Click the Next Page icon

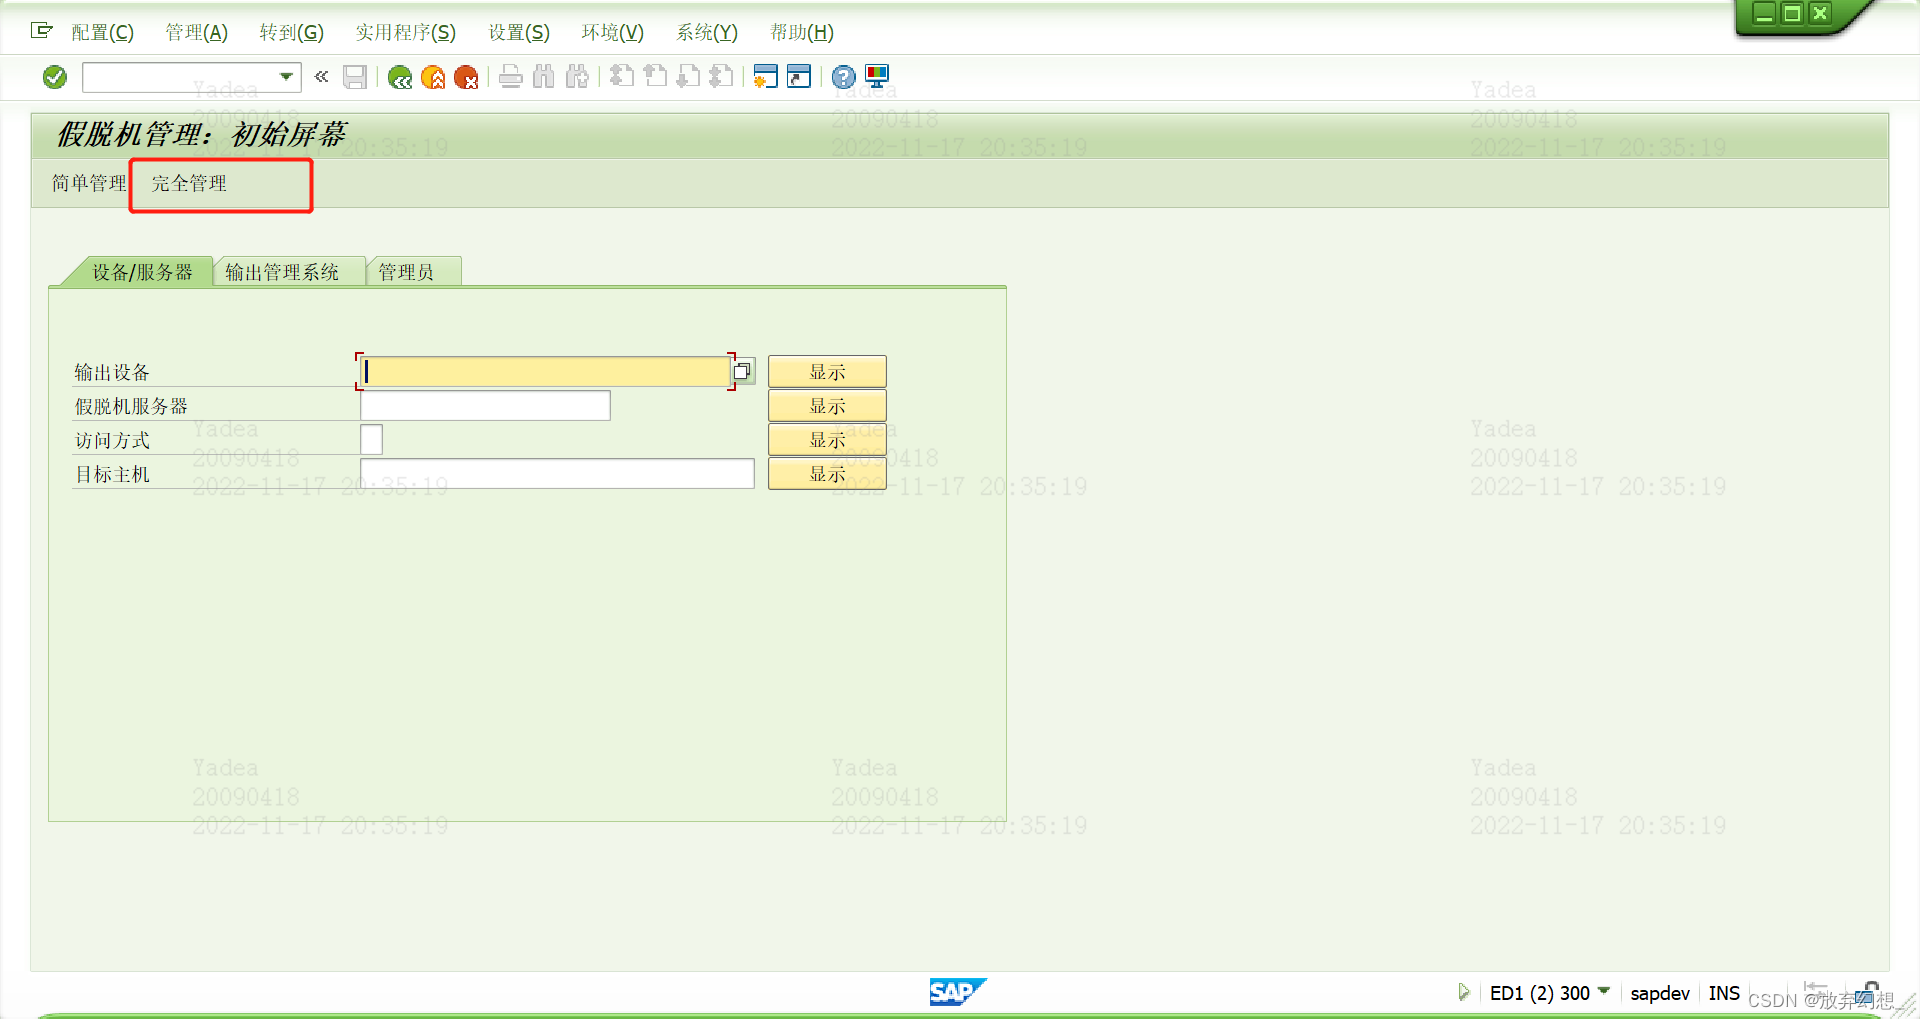pos(688,76)
